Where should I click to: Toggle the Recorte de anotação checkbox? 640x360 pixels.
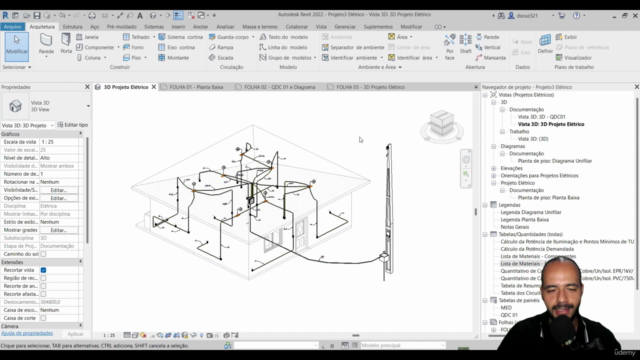pos(43,286)
